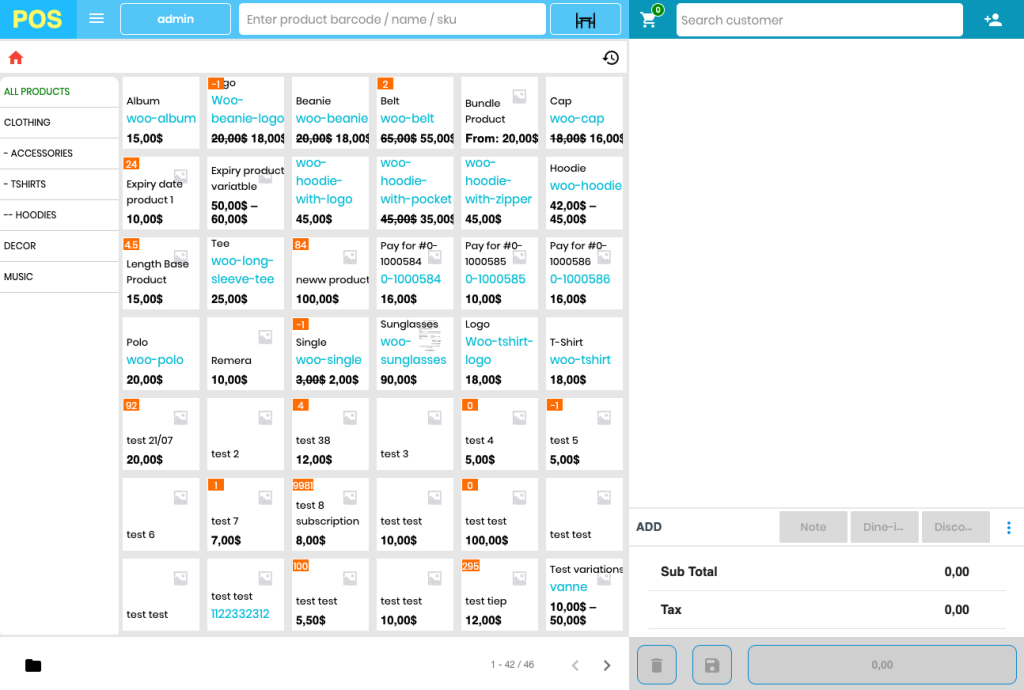Select the Music category

[x=59, y=276]
